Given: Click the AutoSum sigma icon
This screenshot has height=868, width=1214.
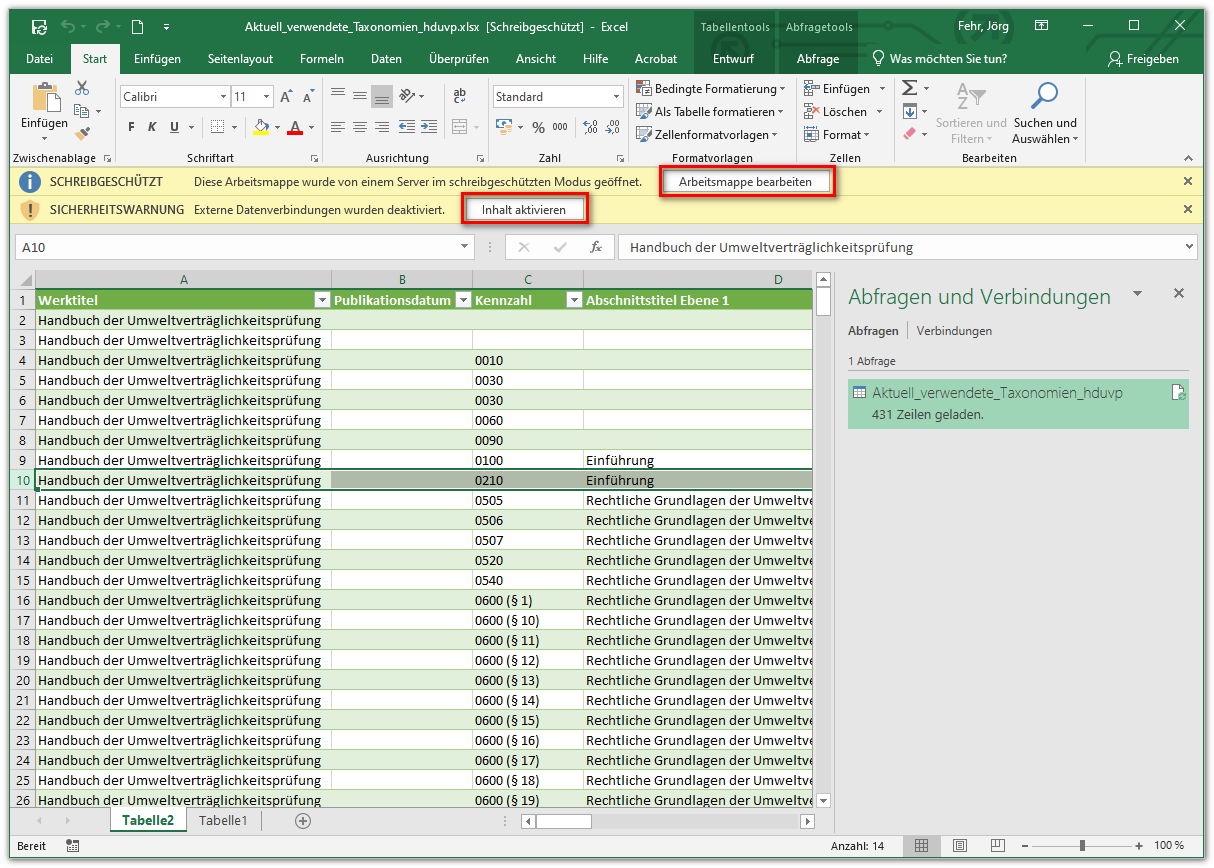Looking at the screenshot, I should point(909,89).
